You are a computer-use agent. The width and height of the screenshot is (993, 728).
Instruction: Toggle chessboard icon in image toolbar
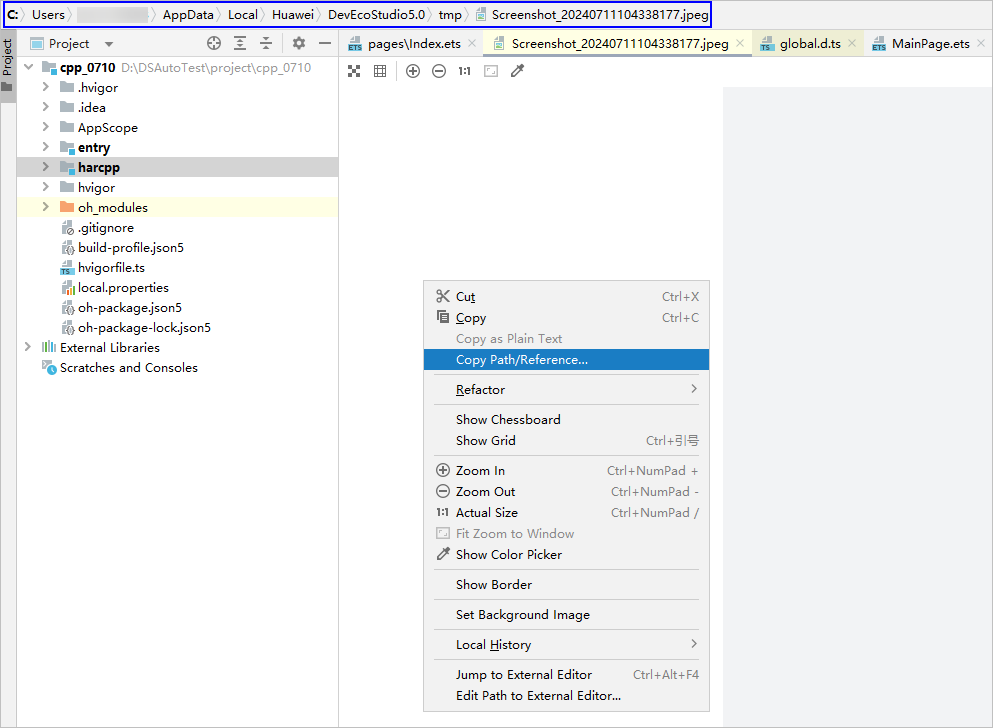pyautogui.click(x=354, y=71)
